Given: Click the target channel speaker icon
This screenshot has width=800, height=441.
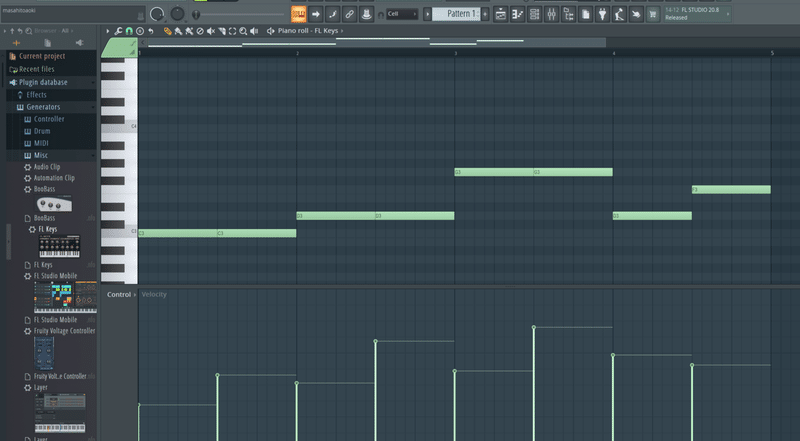Looking at the screenshot, I should click(270, 31).
